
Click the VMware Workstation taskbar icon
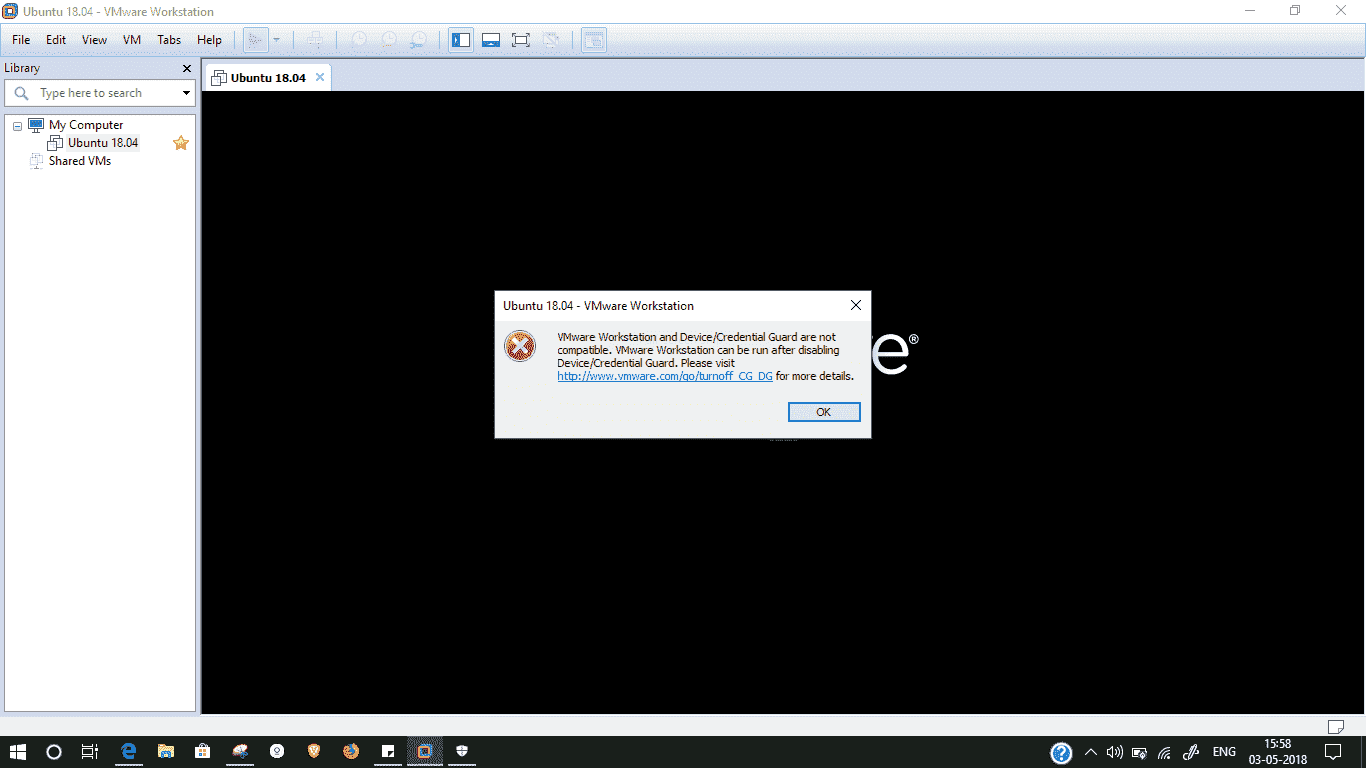coord(425,751)
